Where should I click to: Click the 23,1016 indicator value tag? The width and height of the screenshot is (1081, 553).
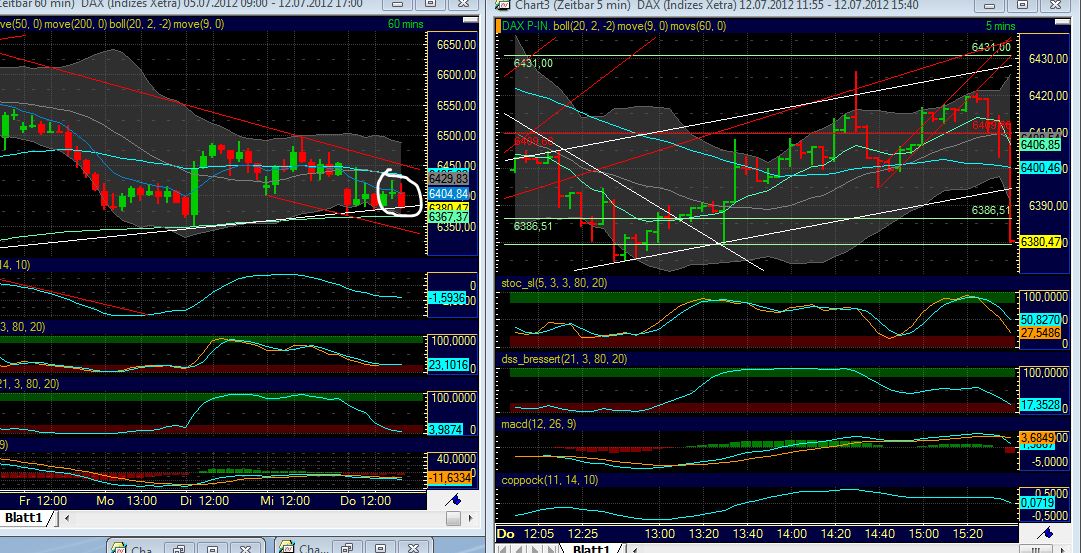coord(449,365)
